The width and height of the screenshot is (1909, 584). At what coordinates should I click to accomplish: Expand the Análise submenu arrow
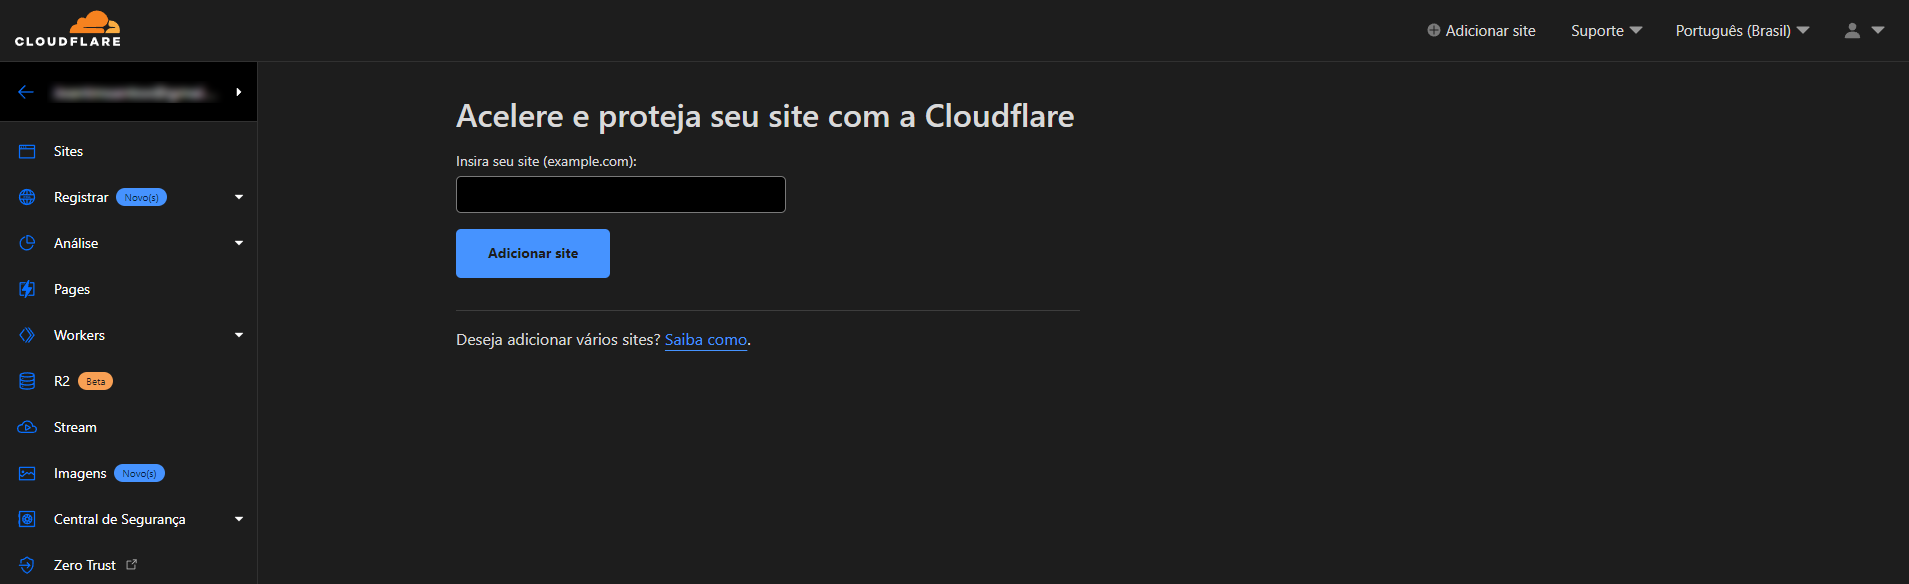pyautogui.click(x=239, y=243)
